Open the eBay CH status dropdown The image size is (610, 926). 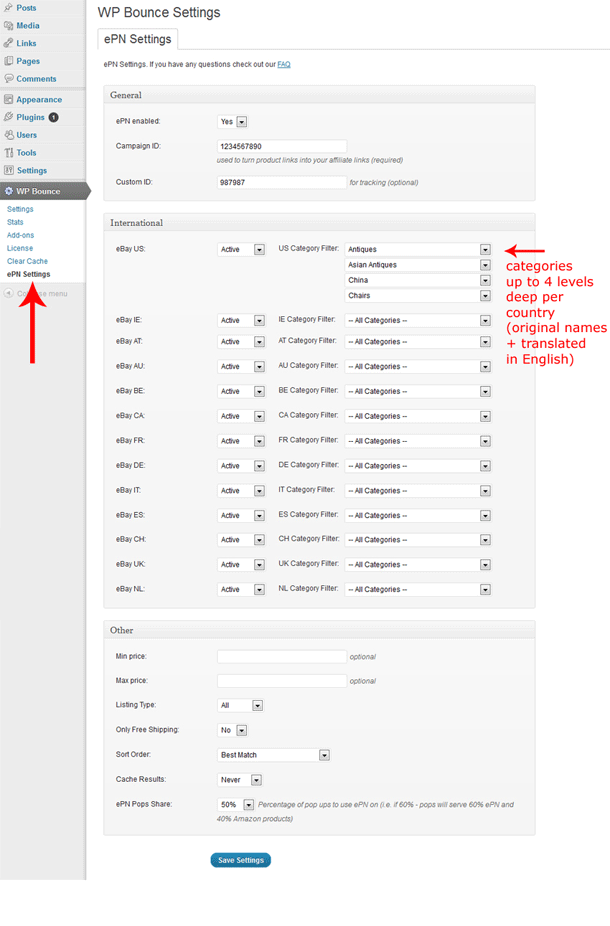(241, 539)
